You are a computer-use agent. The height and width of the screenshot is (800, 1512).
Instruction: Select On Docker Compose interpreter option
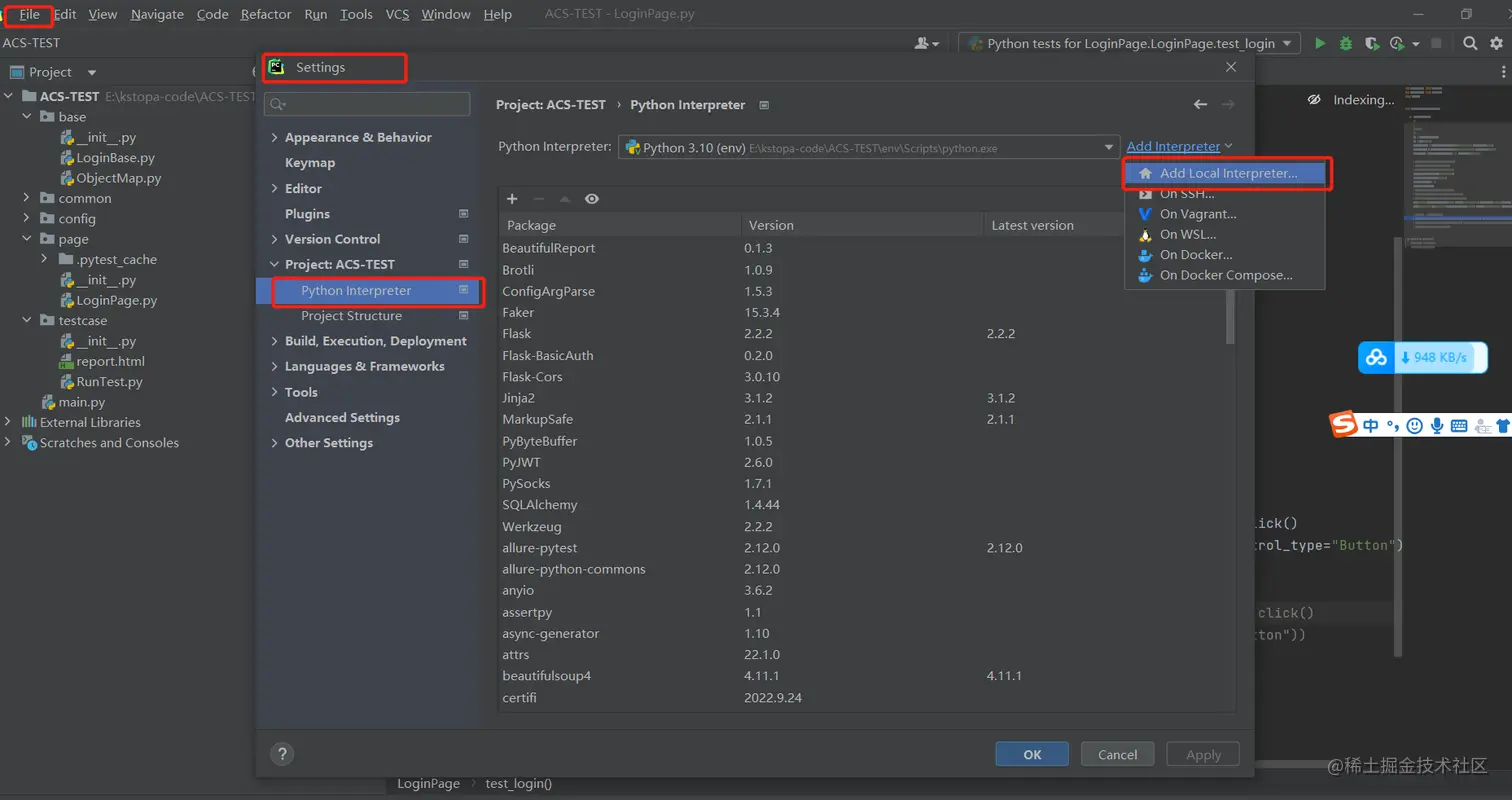click(1225, 275)
